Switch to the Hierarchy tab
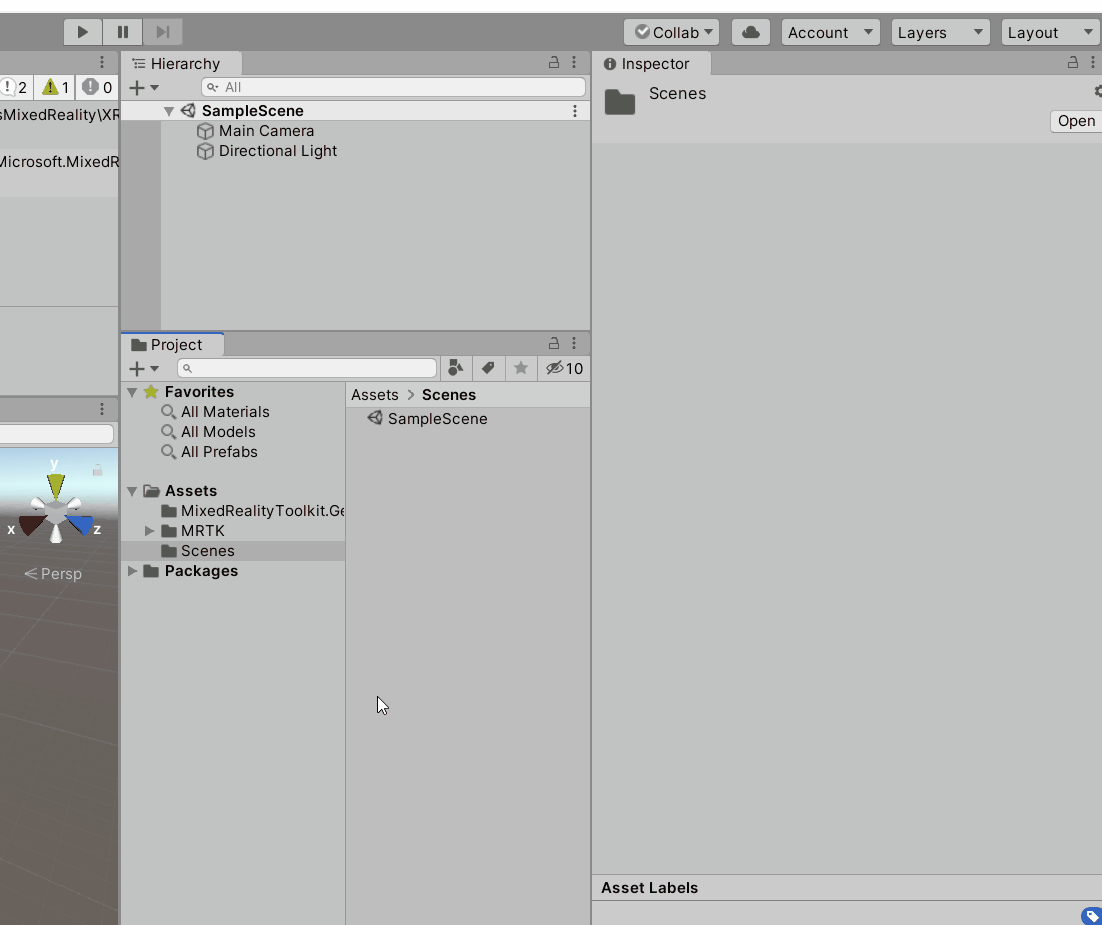The image size is (1102, 925). pyautogui.click(x=182, y=63)
